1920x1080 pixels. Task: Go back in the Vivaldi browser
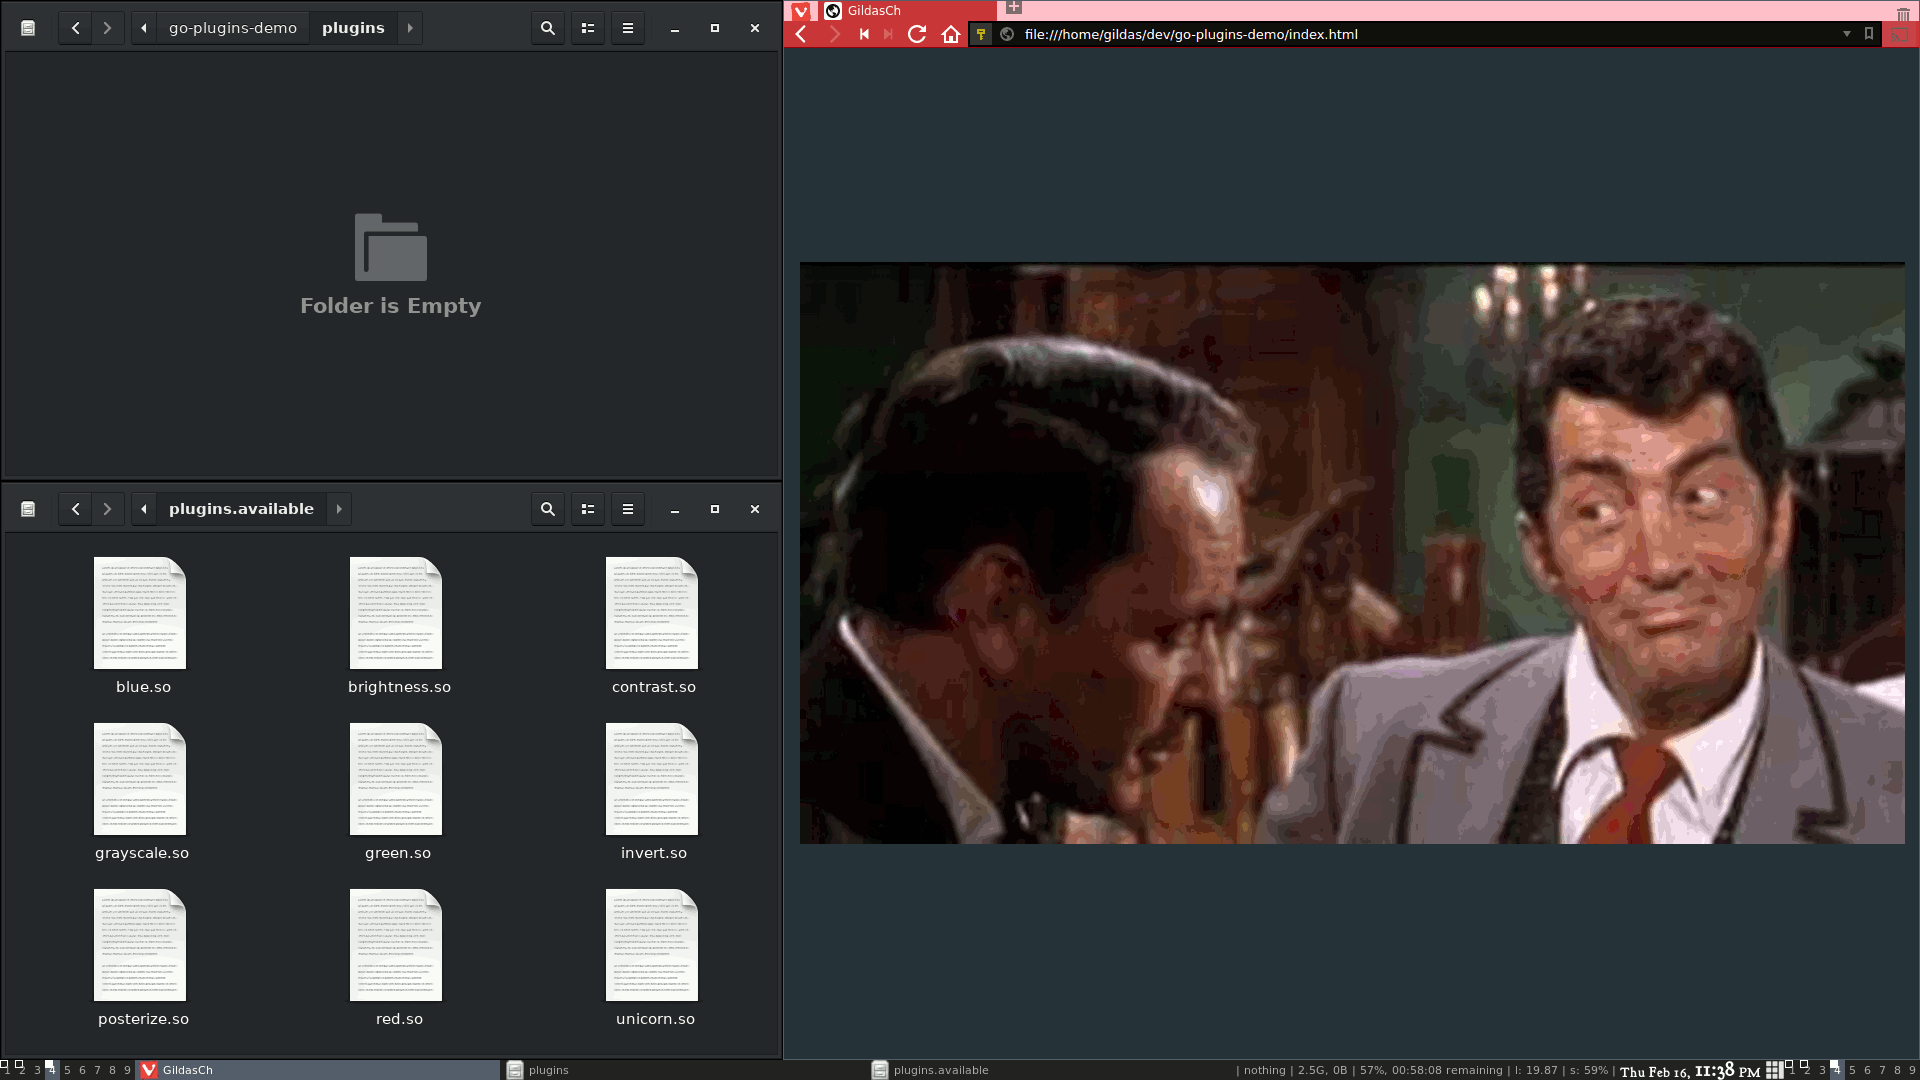pyautogui.click(x=801, y=34)
